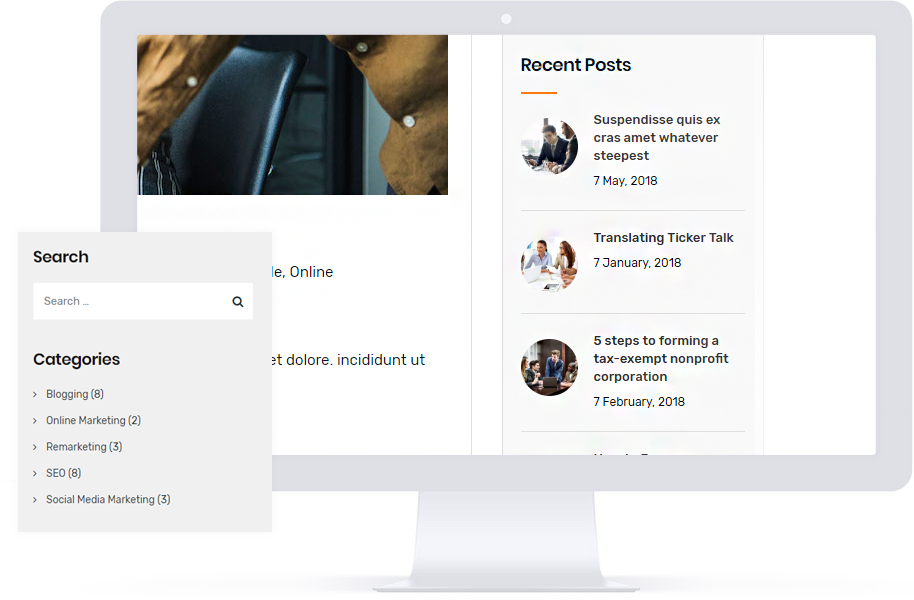Open the SEO (8) category
914x600 pixels.
pyautogui.click(x=64, y=473)
